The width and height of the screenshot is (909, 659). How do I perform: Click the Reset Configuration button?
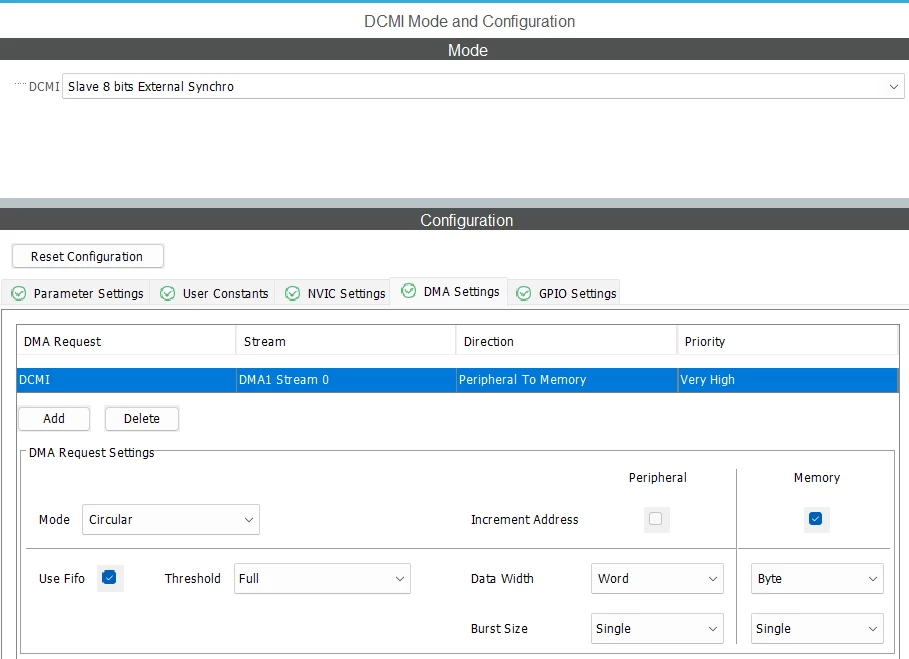coord(88,256)
